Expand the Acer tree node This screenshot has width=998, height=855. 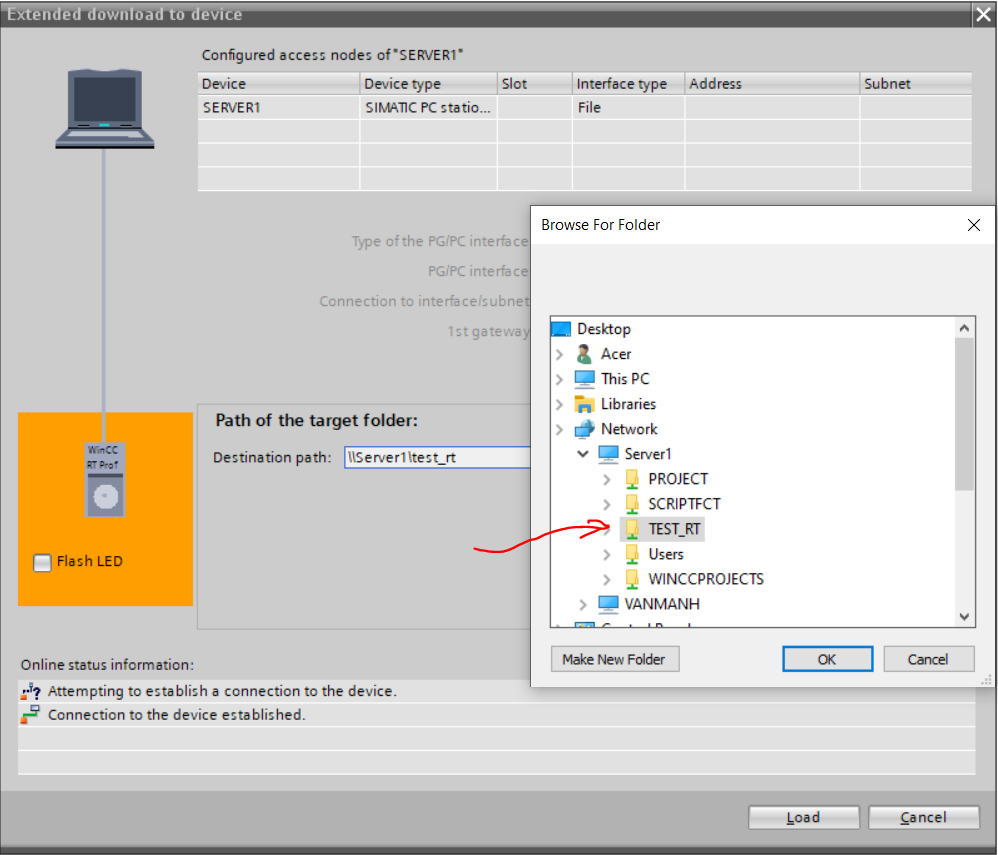pos(559,354)
